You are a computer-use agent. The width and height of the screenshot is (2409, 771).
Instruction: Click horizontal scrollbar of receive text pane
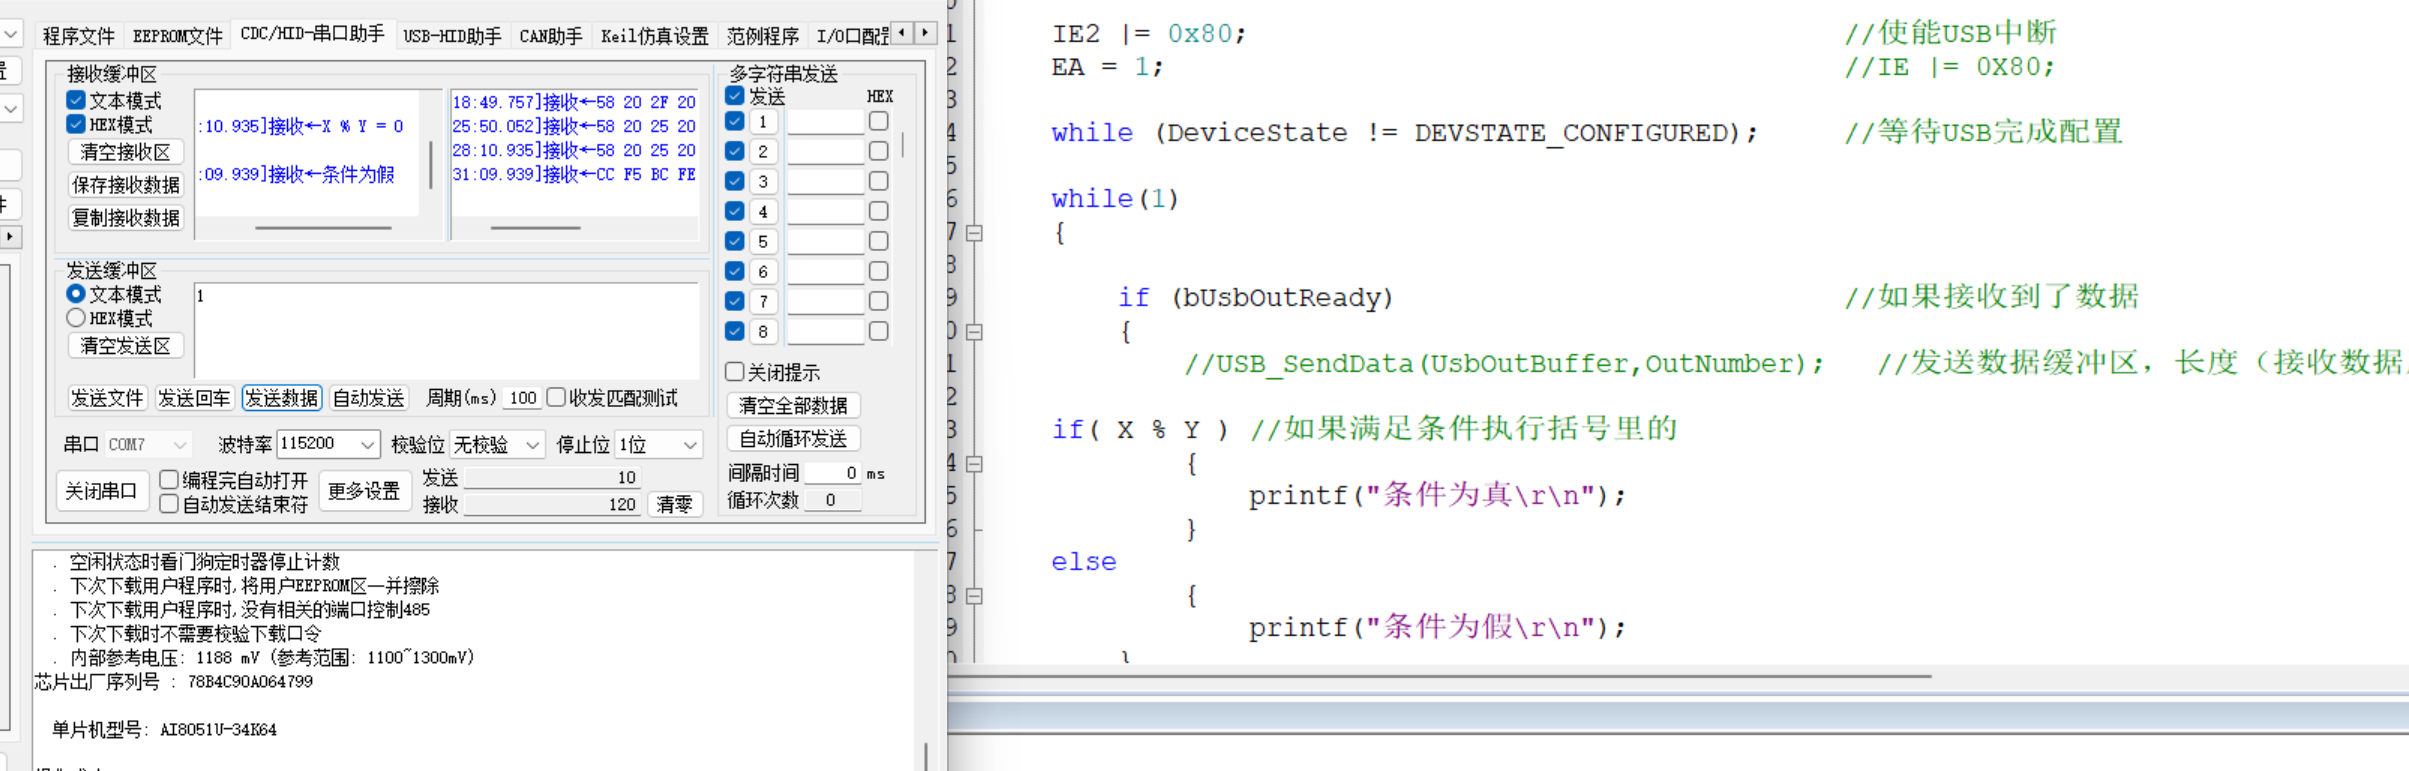pyautogui.click(x=323, y=228)
